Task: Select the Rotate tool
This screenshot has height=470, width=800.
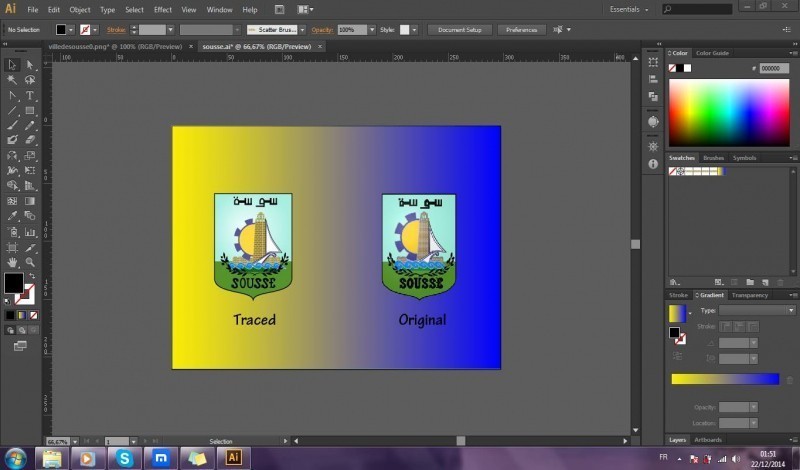Action: (12, 156)
